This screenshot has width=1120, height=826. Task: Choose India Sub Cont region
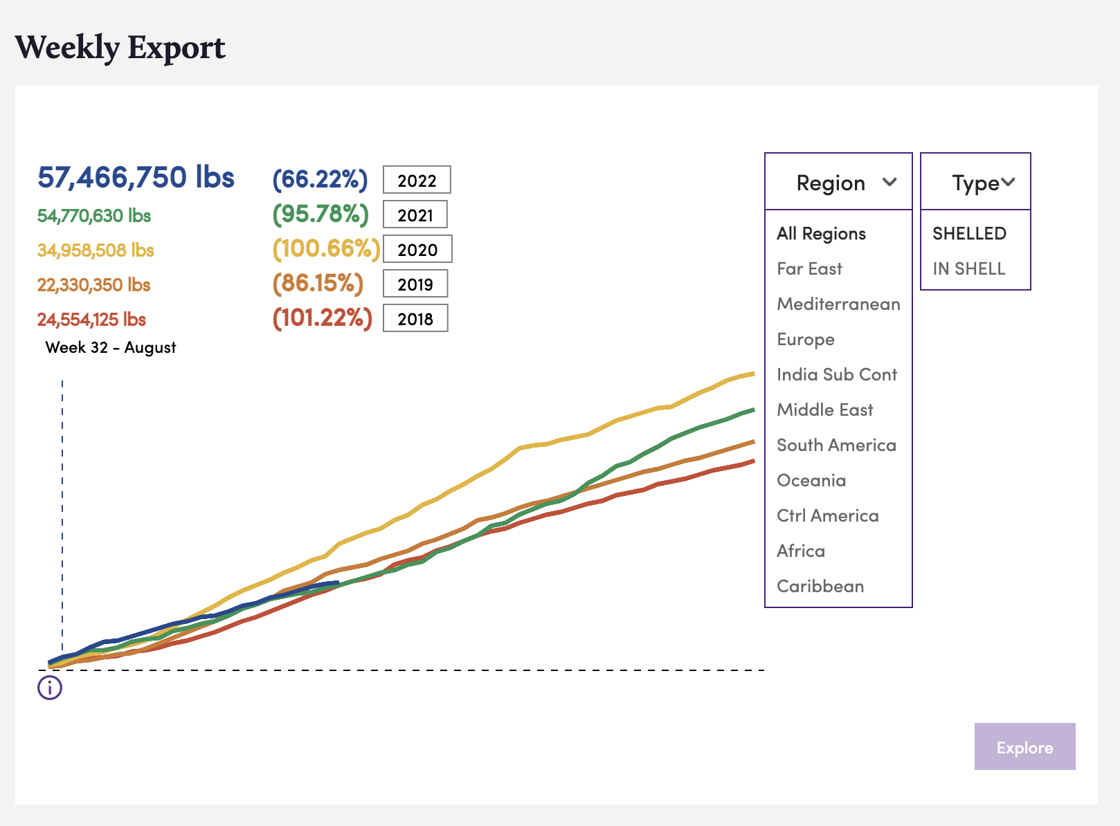click(x=837, y=374)
